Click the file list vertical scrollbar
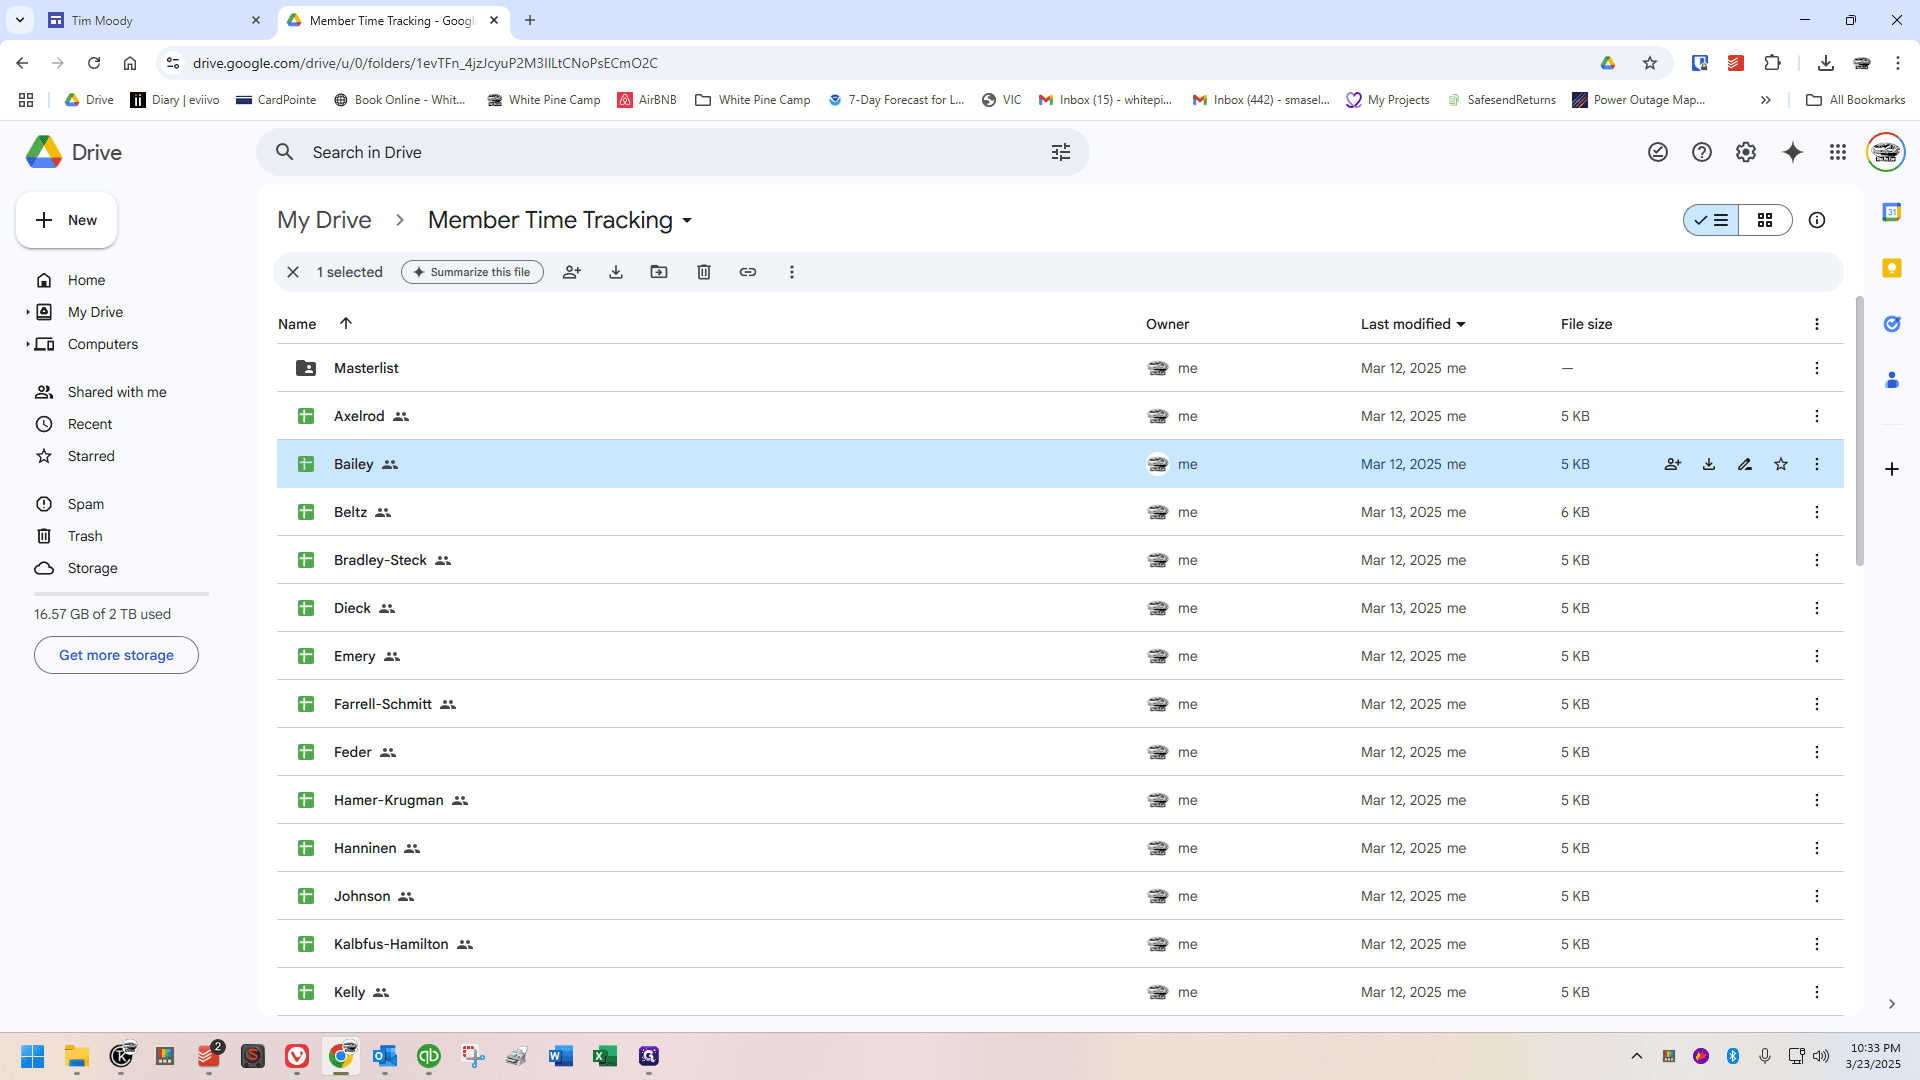 1859,430
